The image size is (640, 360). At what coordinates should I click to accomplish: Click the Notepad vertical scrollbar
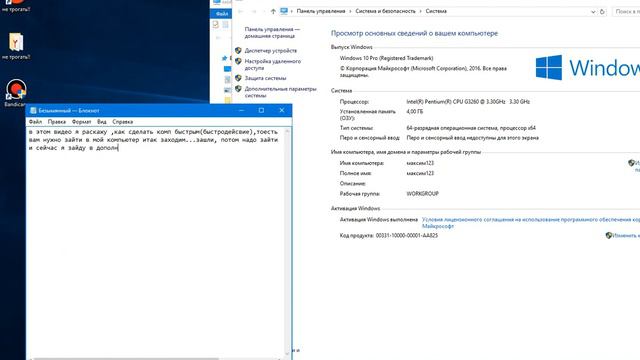click(x=287, y=241)
